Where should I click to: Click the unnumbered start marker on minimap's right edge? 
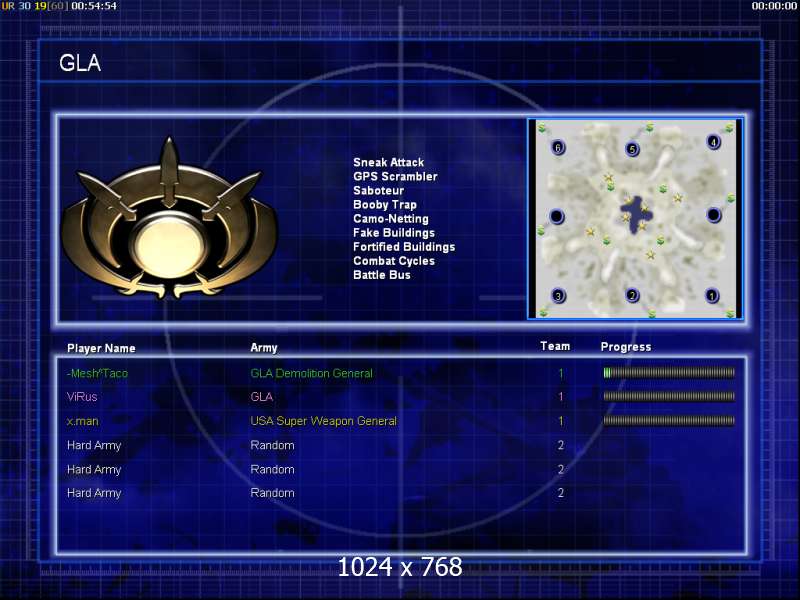click(713, 215)
